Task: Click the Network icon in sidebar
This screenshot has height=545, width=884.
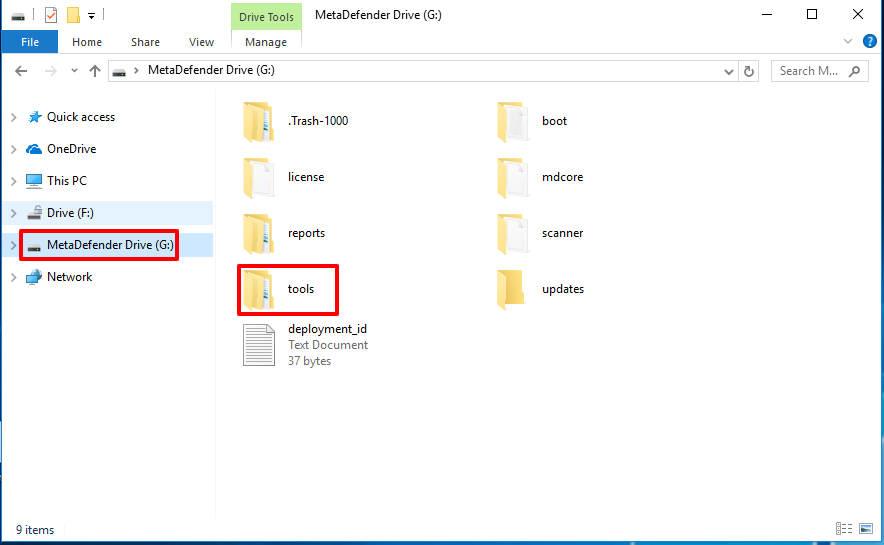Action: click(x=34, y=277)
